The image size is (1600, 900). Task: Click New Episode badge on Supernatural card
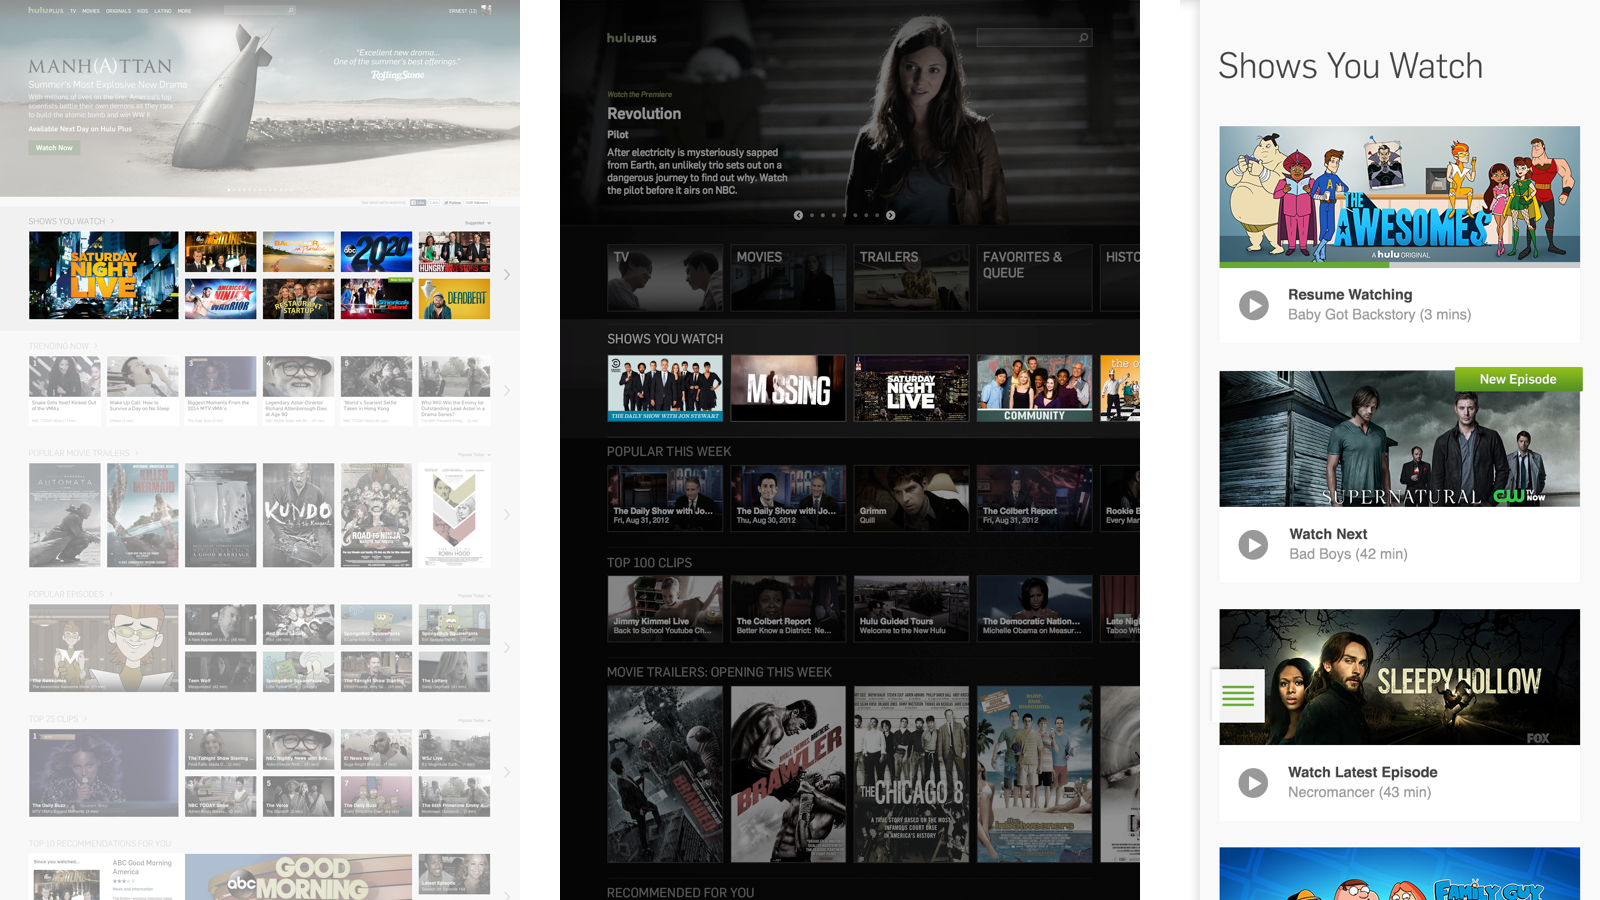pos(1518,379)
